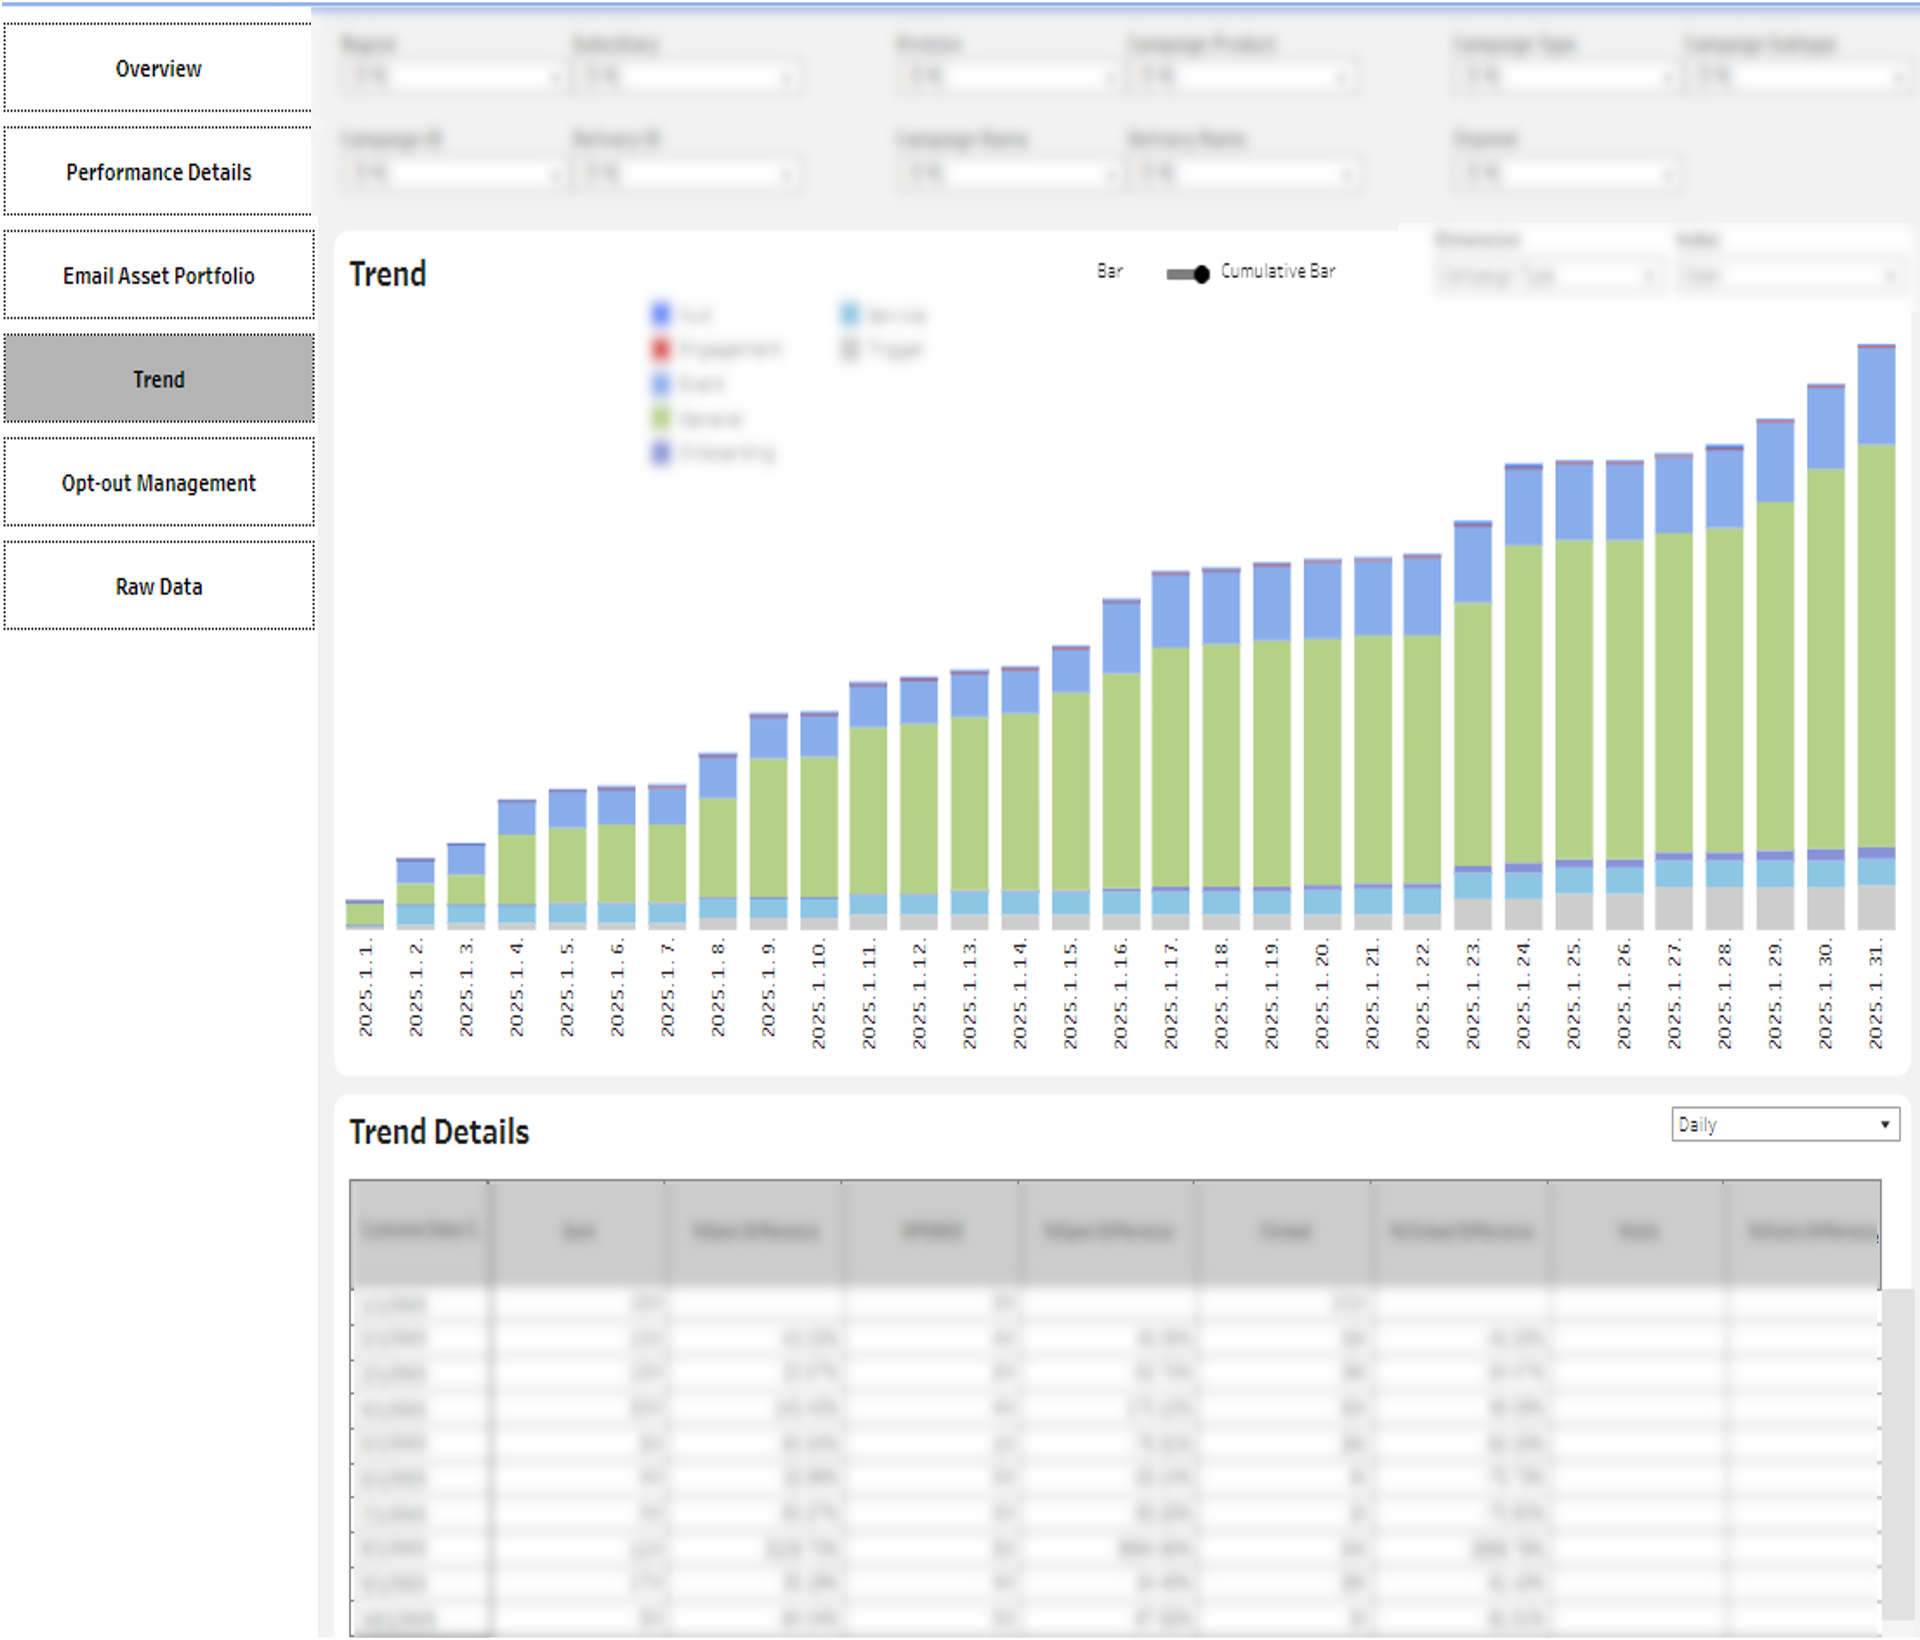Image resolution: width=1920 pixels, height=1640 pixels.
Task: Open the Campaign Type filter dropdown
Action: 1565,76
